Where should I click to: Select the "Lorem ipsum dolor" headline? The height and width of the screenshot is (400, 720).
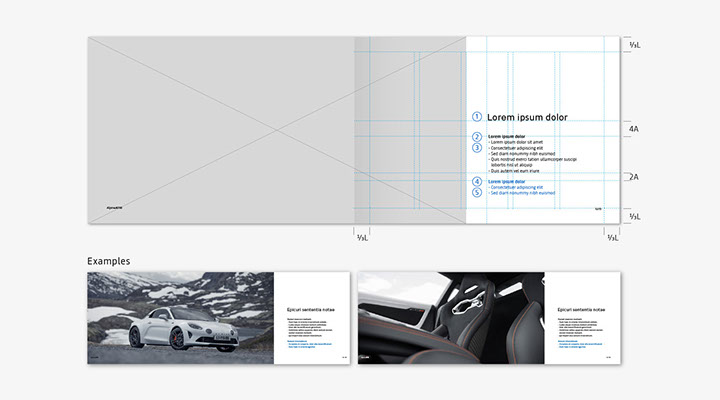click(528, 117)
